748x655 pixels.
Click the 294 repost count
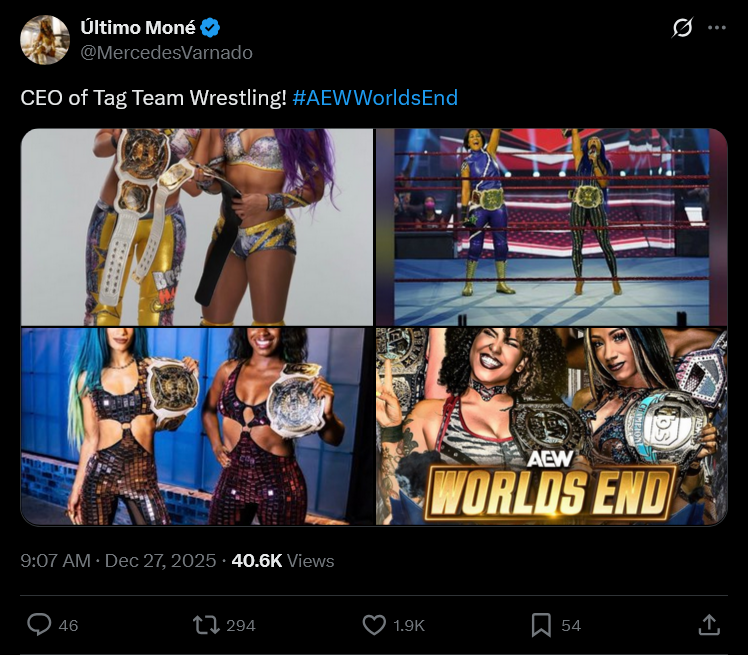(x=241, y=625)
